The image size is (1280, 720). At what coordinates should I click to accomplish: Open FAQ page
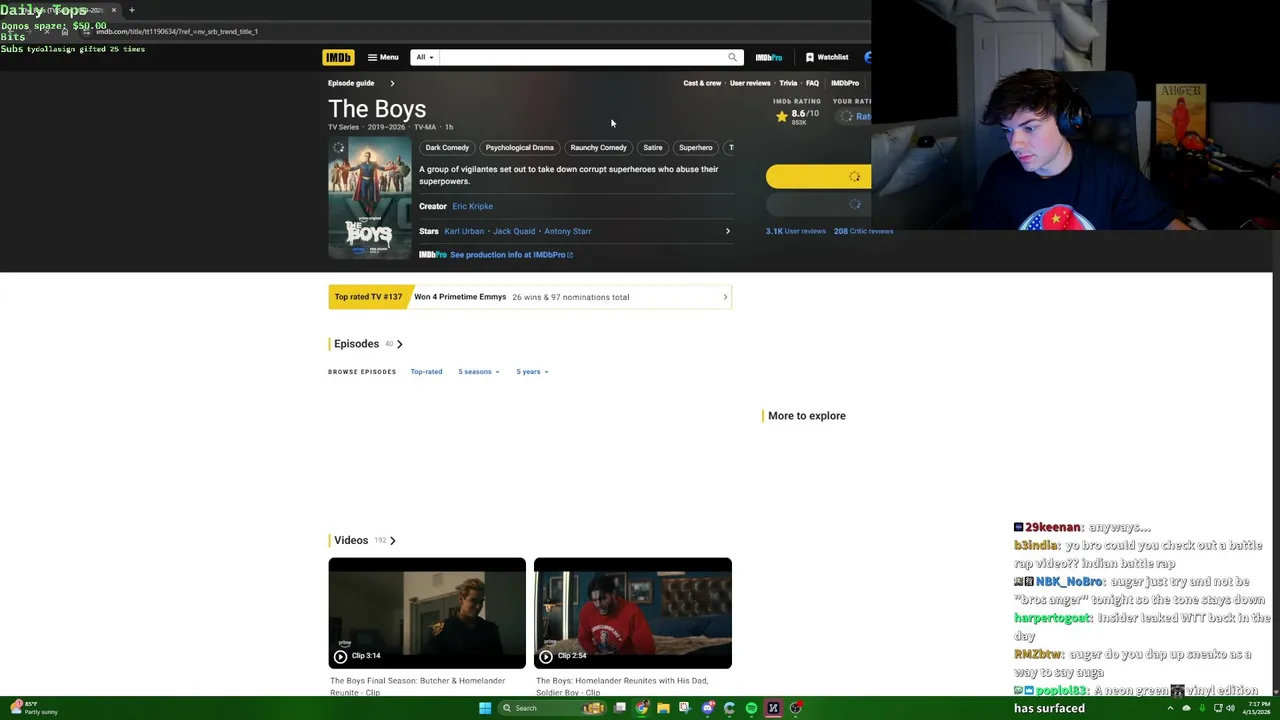812,83
